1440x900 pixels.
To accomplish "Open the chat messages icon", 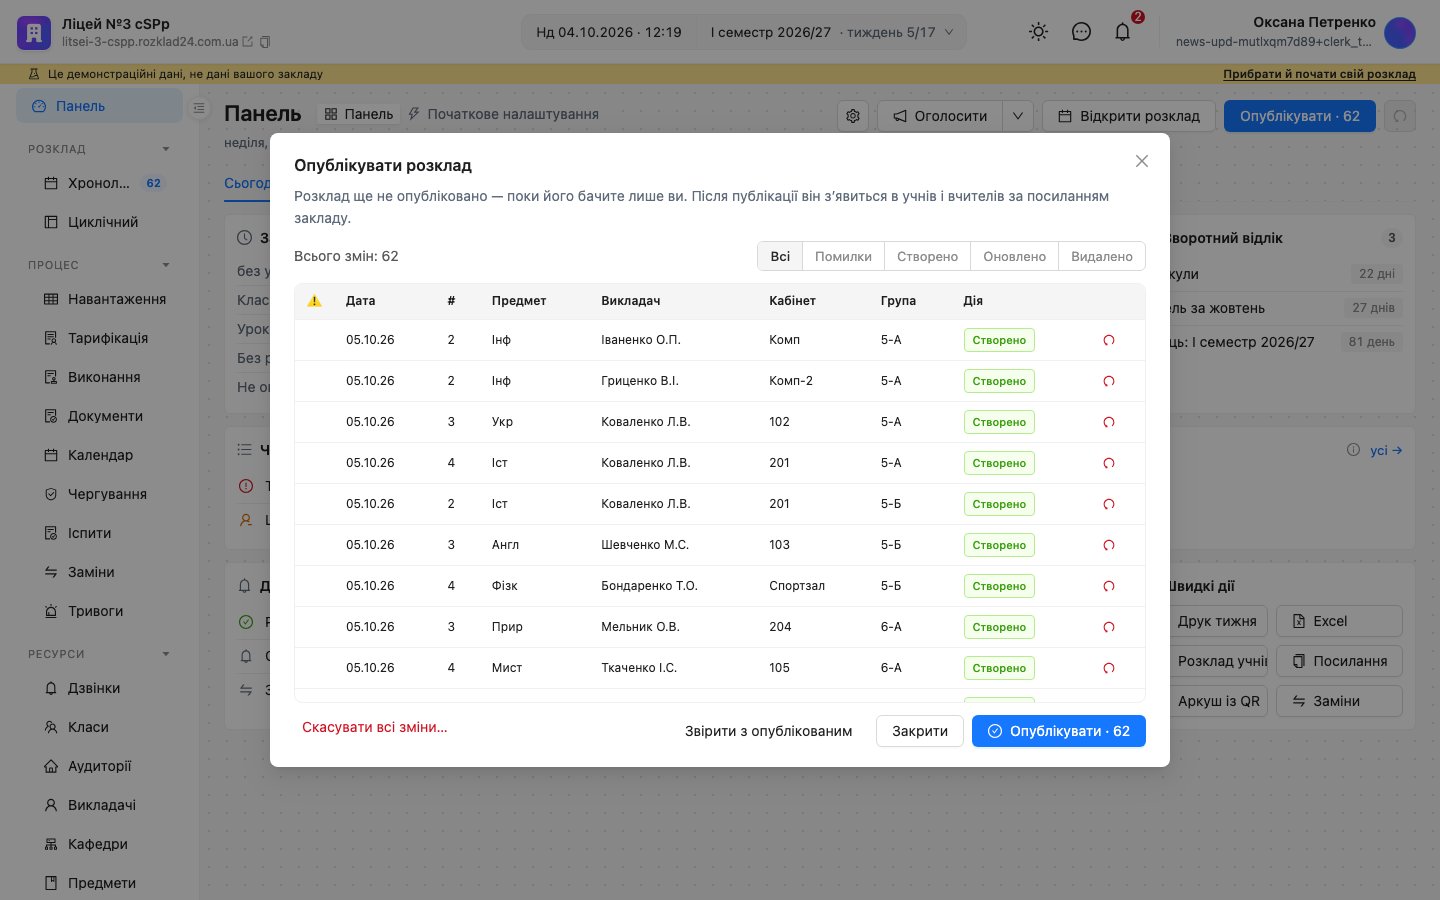I will (1081, 32).
